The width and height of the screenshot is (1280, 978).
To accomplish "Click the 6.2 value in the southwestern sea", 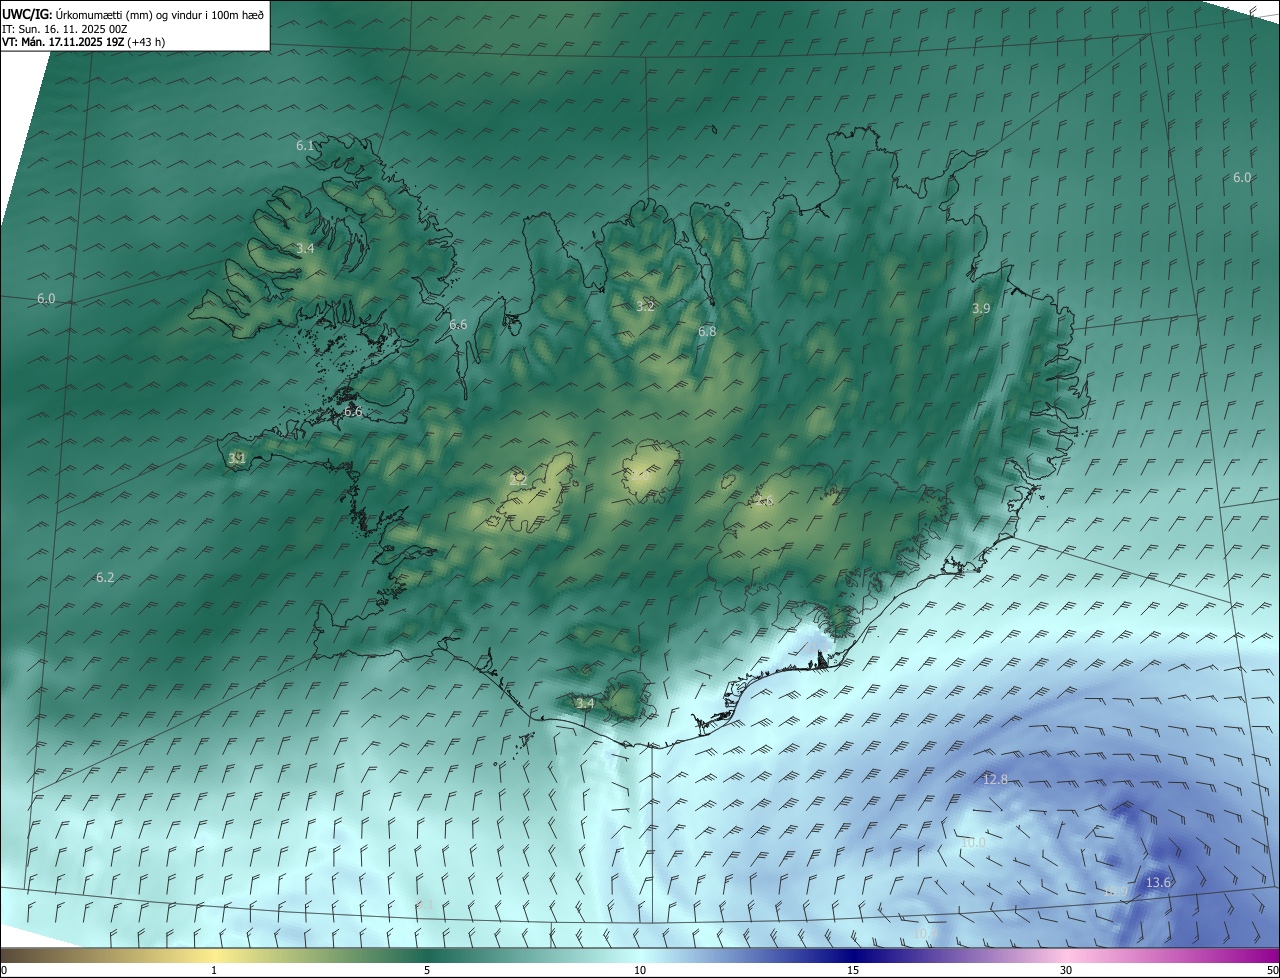I will [105, 577].
